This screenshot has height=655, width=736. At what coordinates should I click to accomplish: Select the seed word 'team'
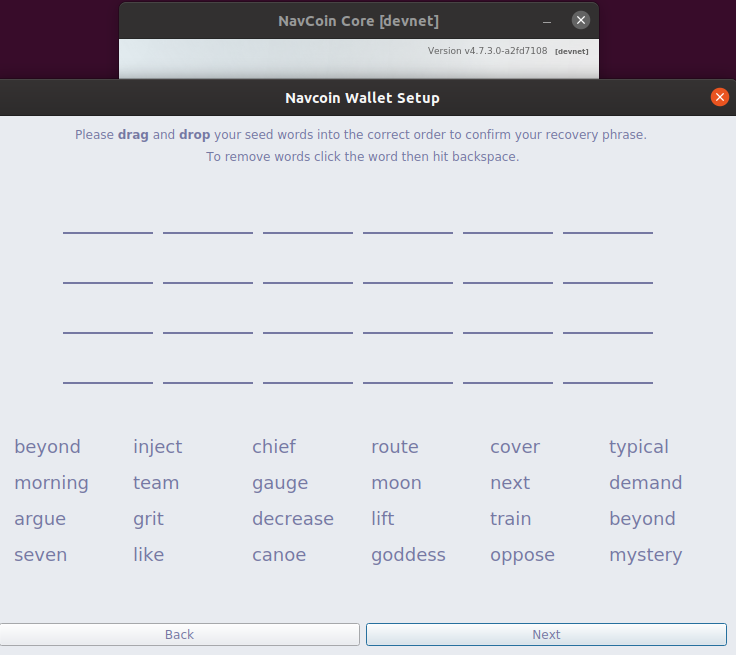tap(156, 483)
